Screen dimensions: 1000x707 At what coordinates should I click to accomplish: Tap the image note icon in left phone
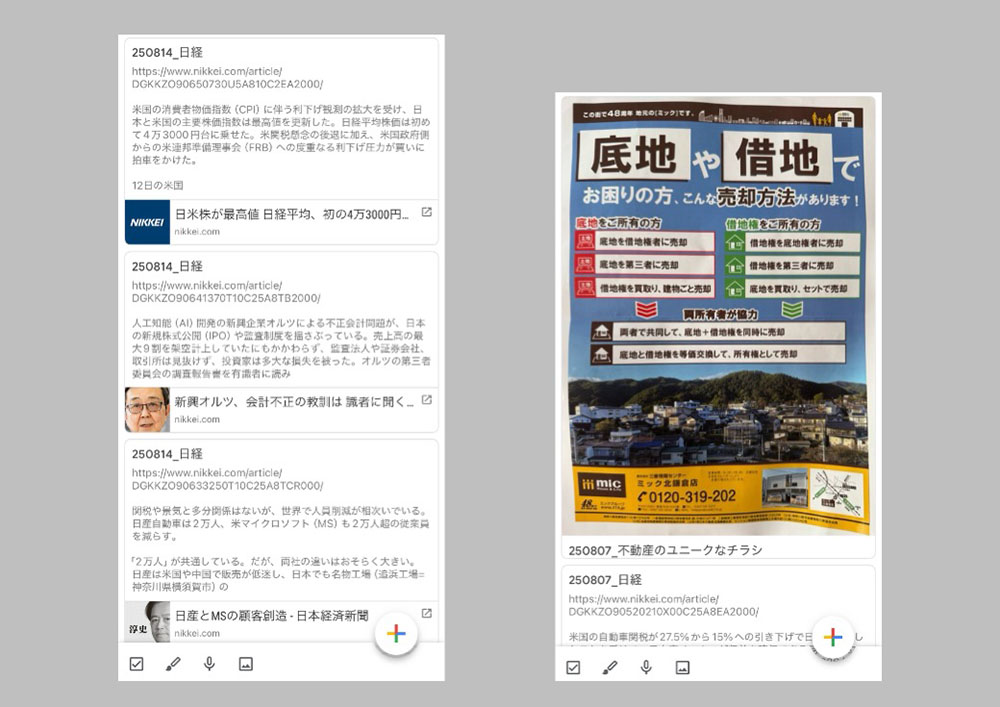[246, 664]
